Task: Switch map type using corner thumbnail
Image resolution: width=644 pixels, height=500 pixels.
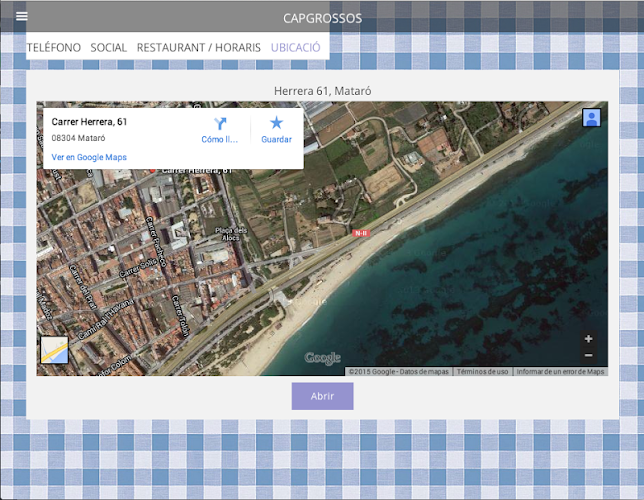Action: 54,351
